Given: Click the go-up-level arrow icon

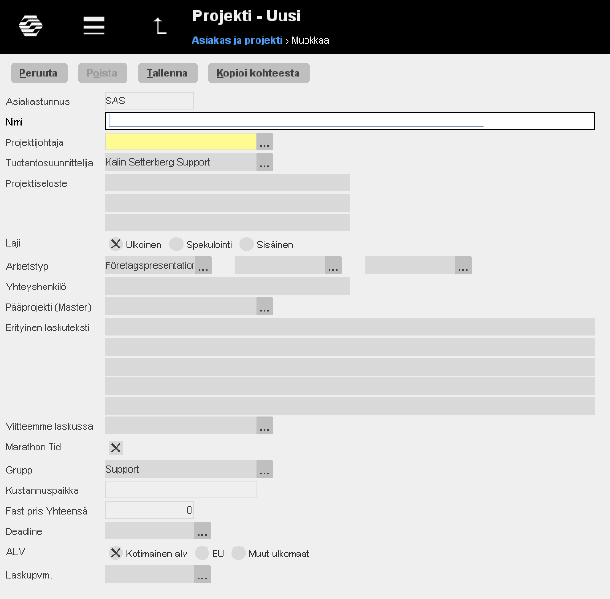Looking at the screenshot, I should click(160, 26).
